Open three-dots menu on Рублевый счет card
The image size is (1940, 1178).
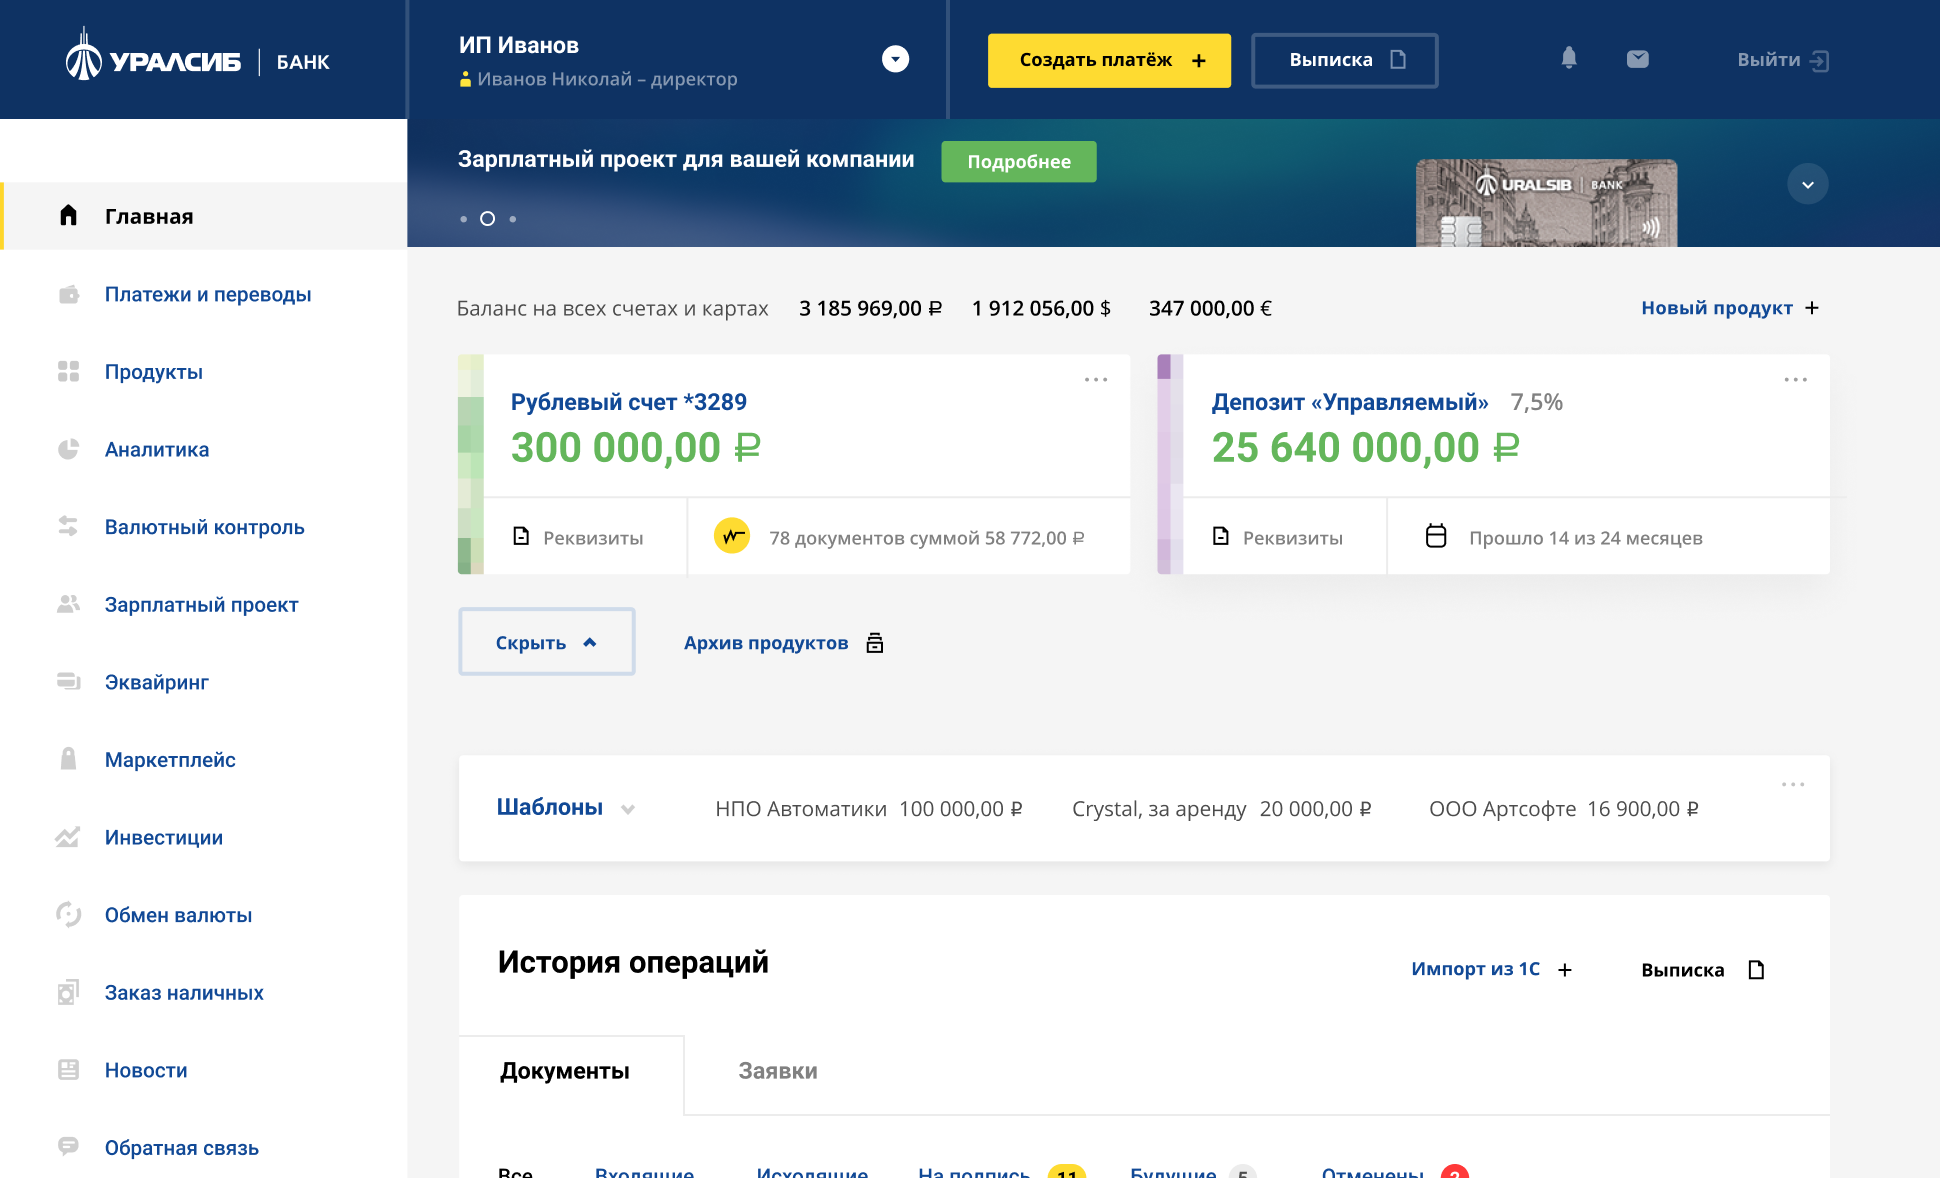point(1096,379)
